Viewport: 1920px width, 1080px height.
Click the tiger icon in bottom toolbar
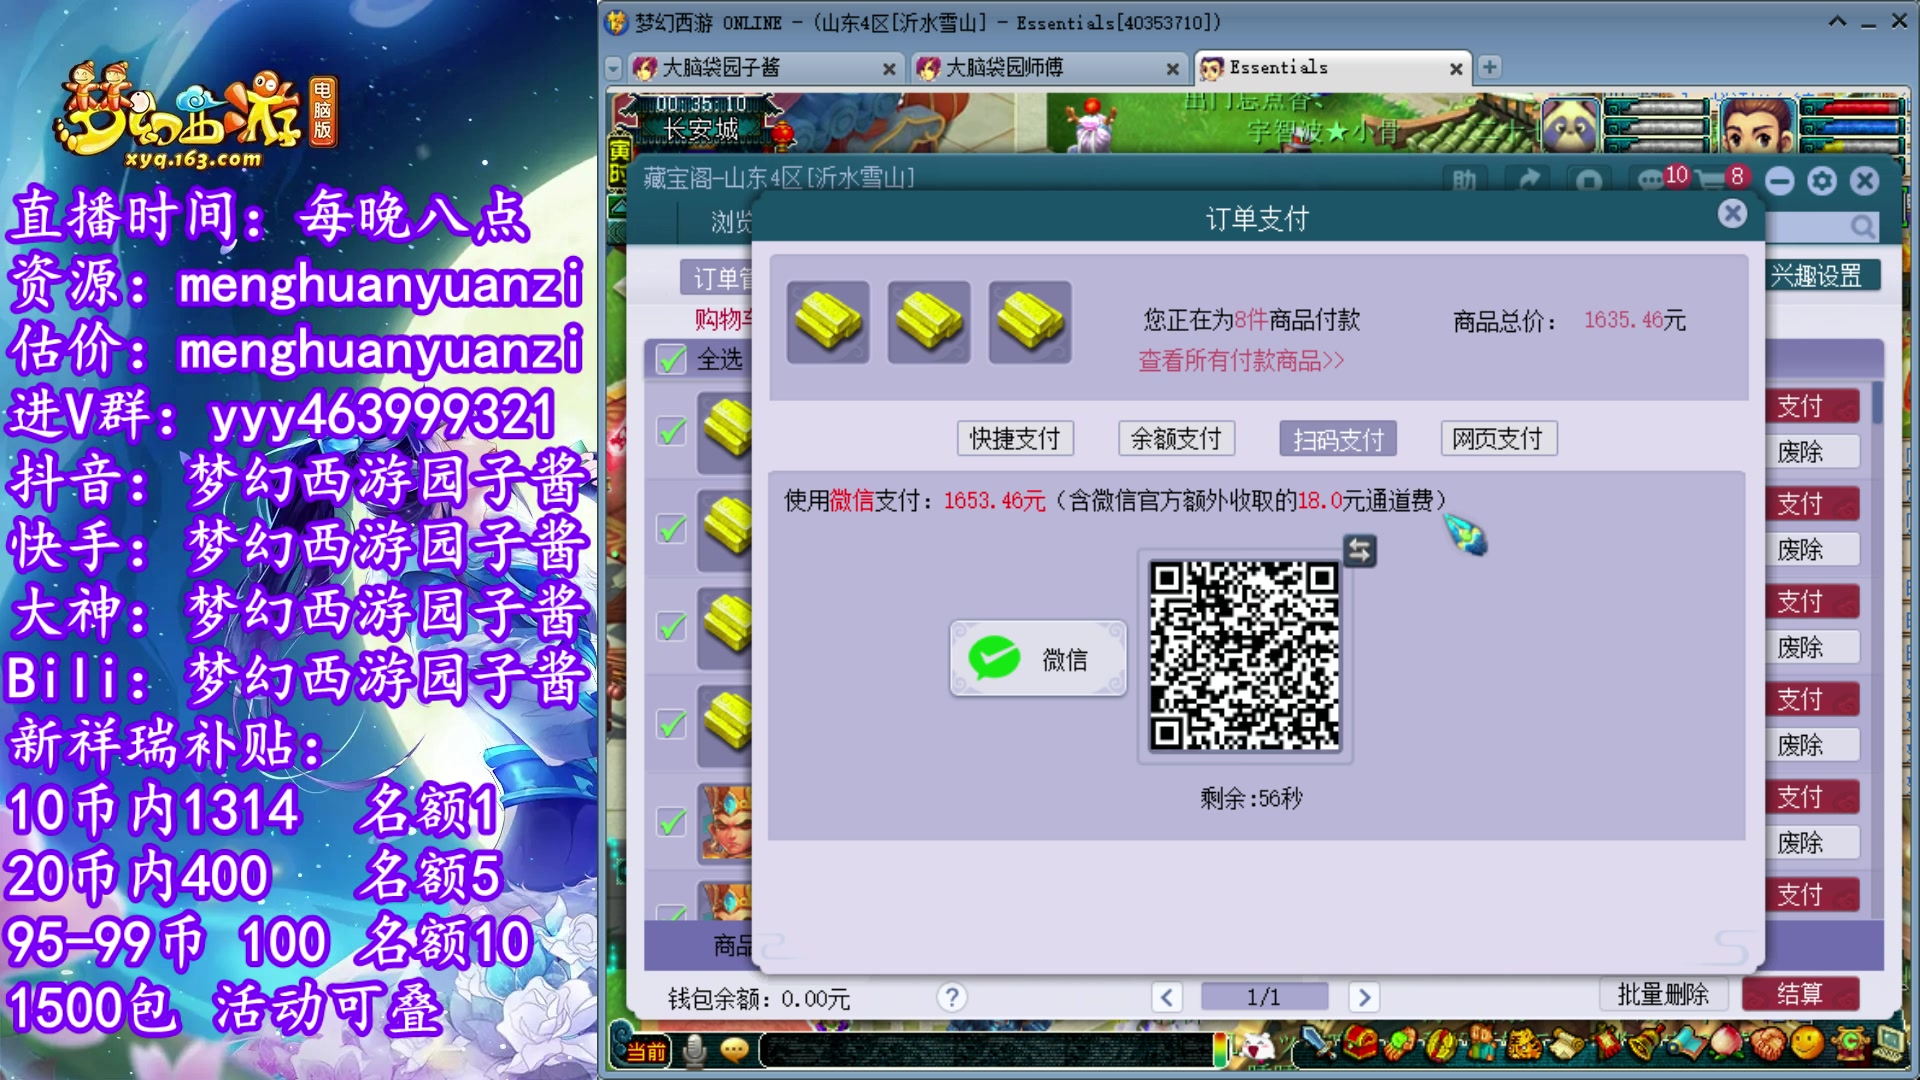point(1525,1044)
